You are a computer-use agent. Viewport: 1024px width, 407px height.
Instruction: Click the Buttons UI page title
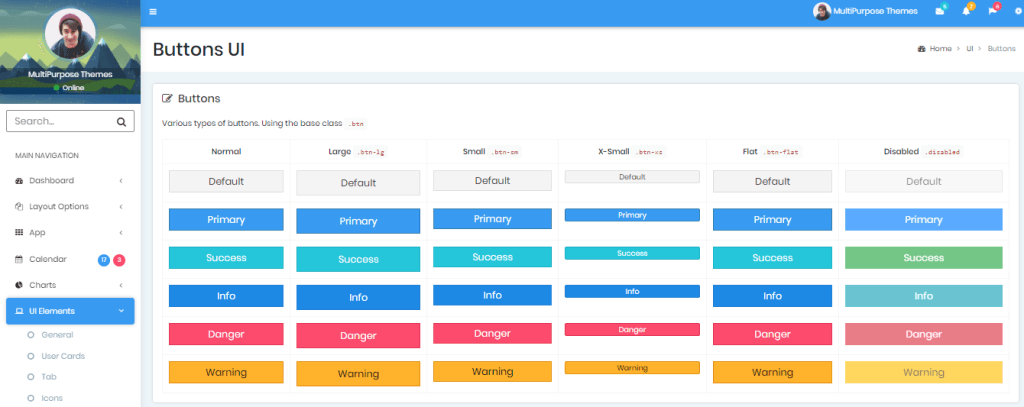click(x=199, y=50)
